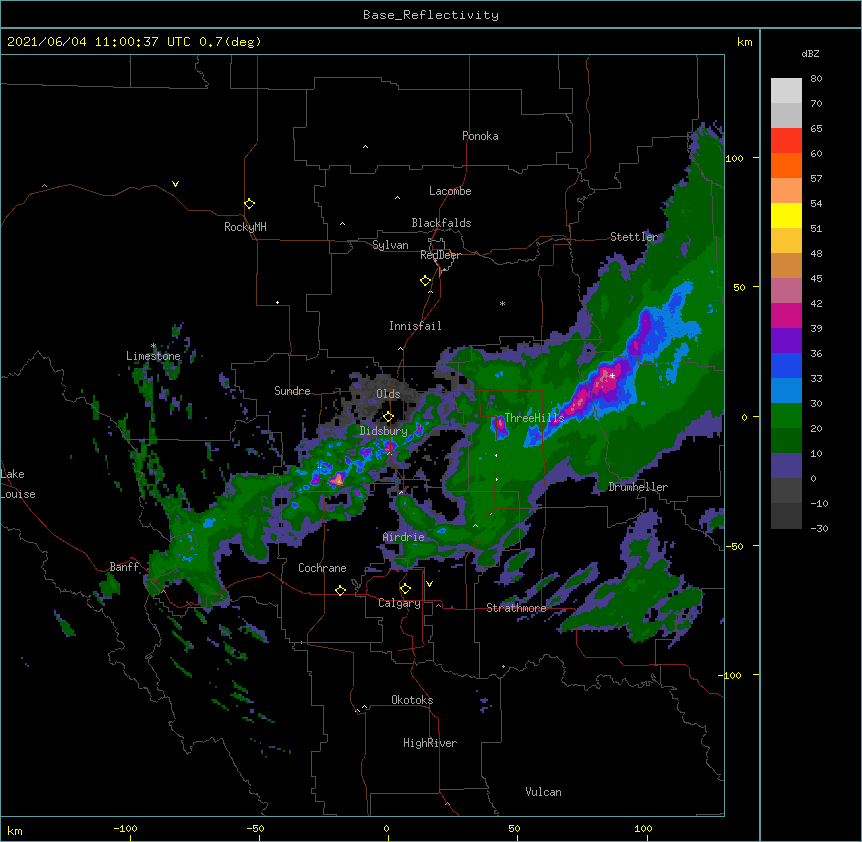Select the RedDeer label
This screenshot has width=862, height=842.
440,254
